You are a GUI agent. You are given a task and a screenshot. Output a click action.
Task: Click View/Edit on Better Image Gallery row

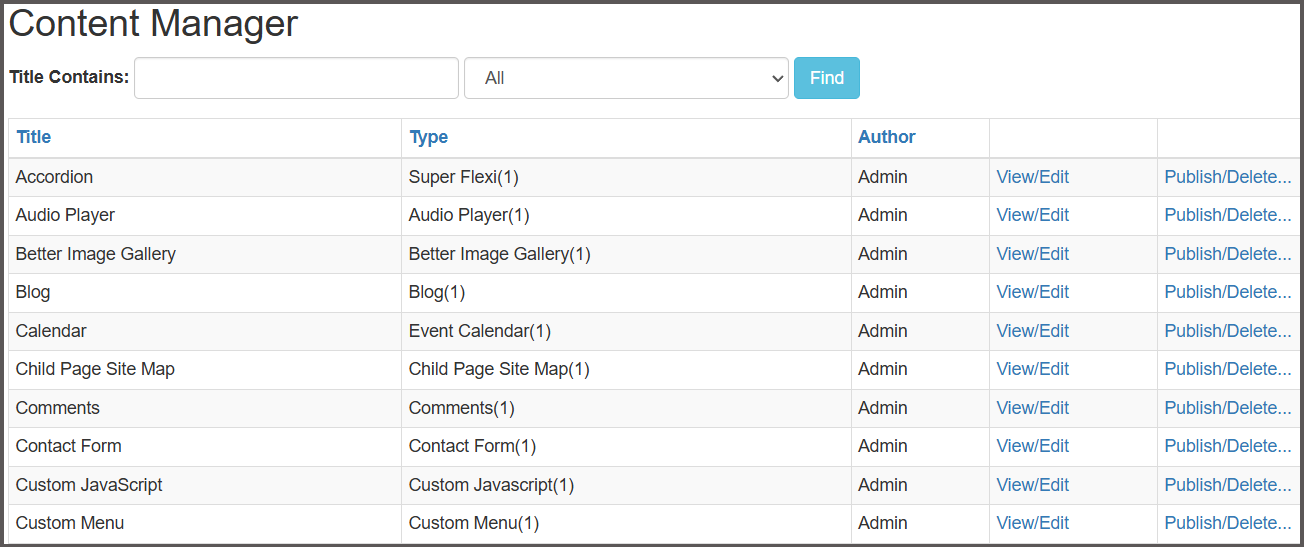(1032, 254)
